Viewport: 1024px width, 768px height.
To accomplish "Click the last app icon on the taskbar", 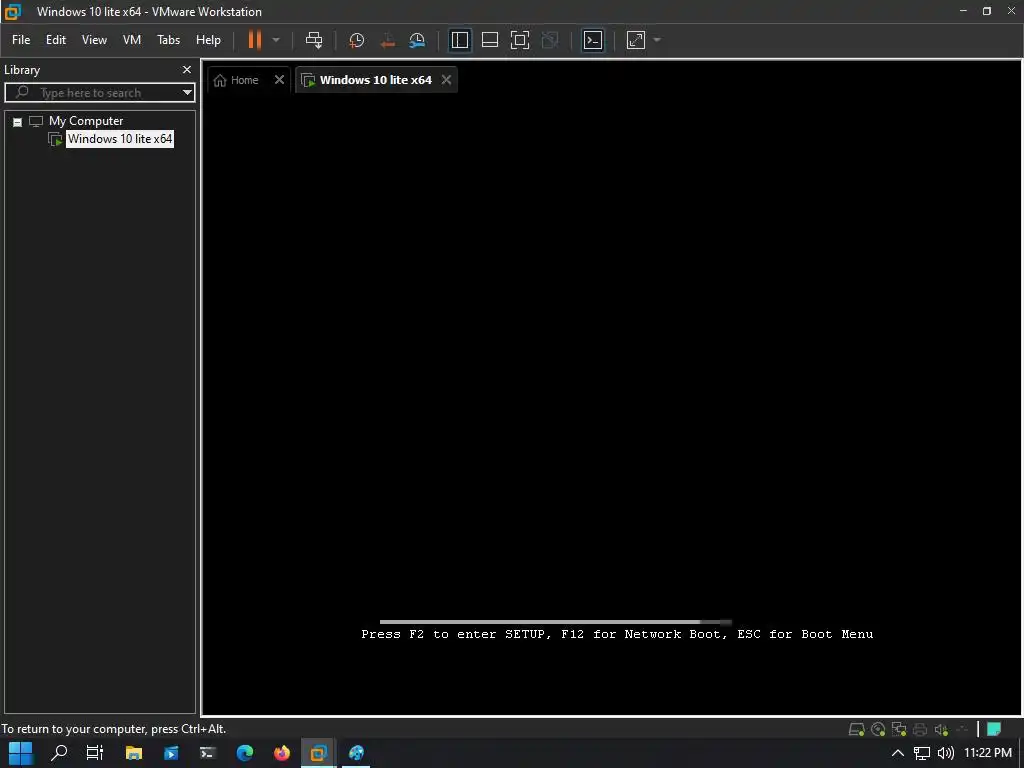I will (356, 753).
